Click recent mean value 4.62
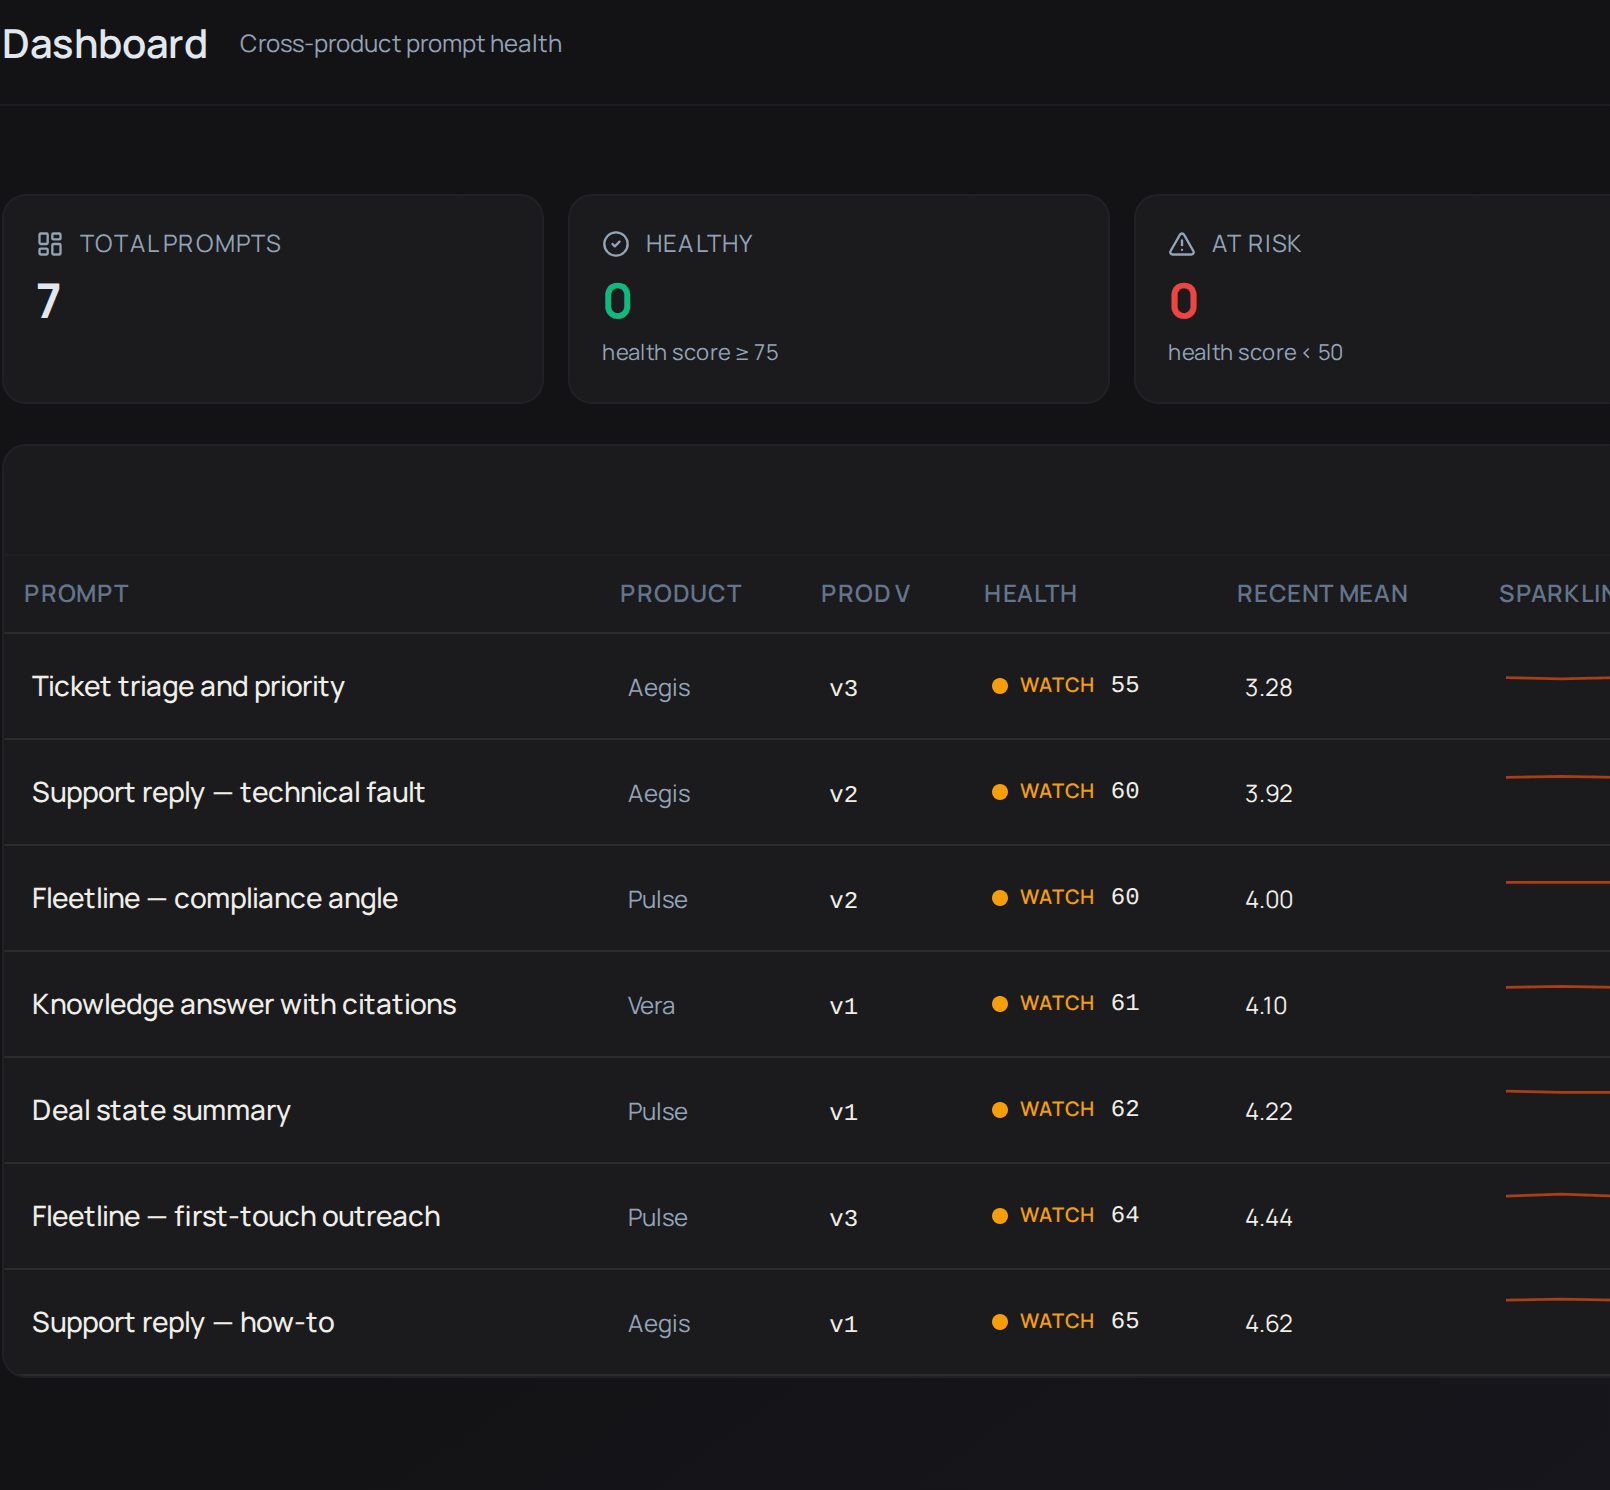The image size is (1610, 1490). point(1268,1324)
